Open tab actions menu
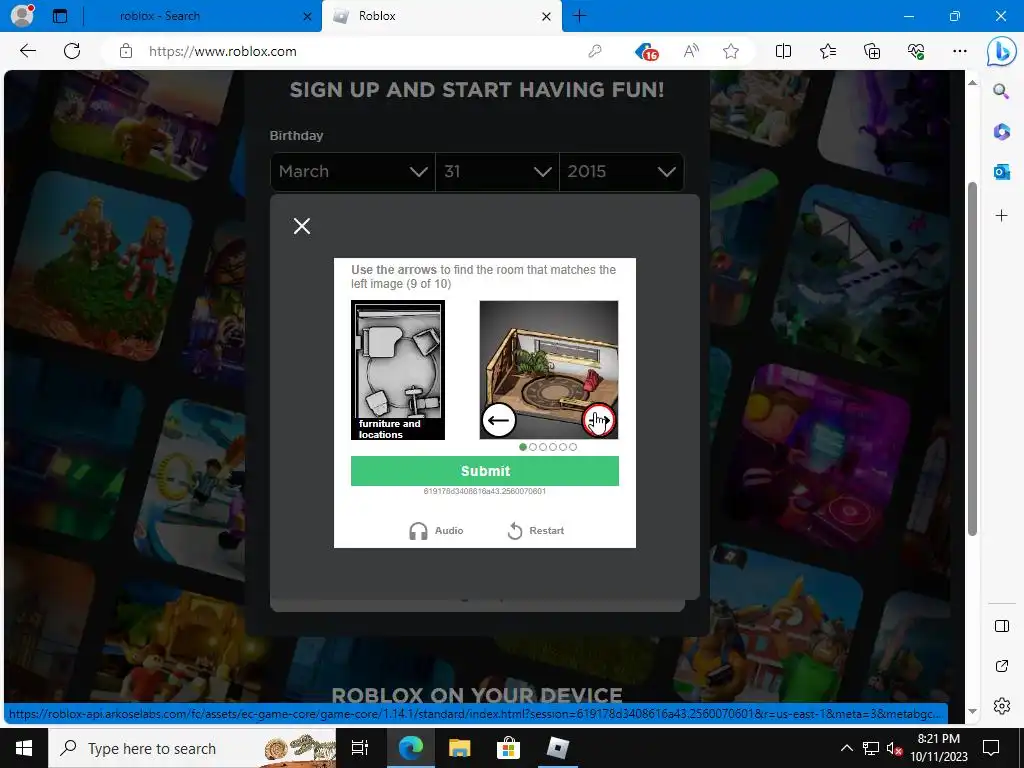This screenshot has height=768, width=1024. (x=60, y=16)
